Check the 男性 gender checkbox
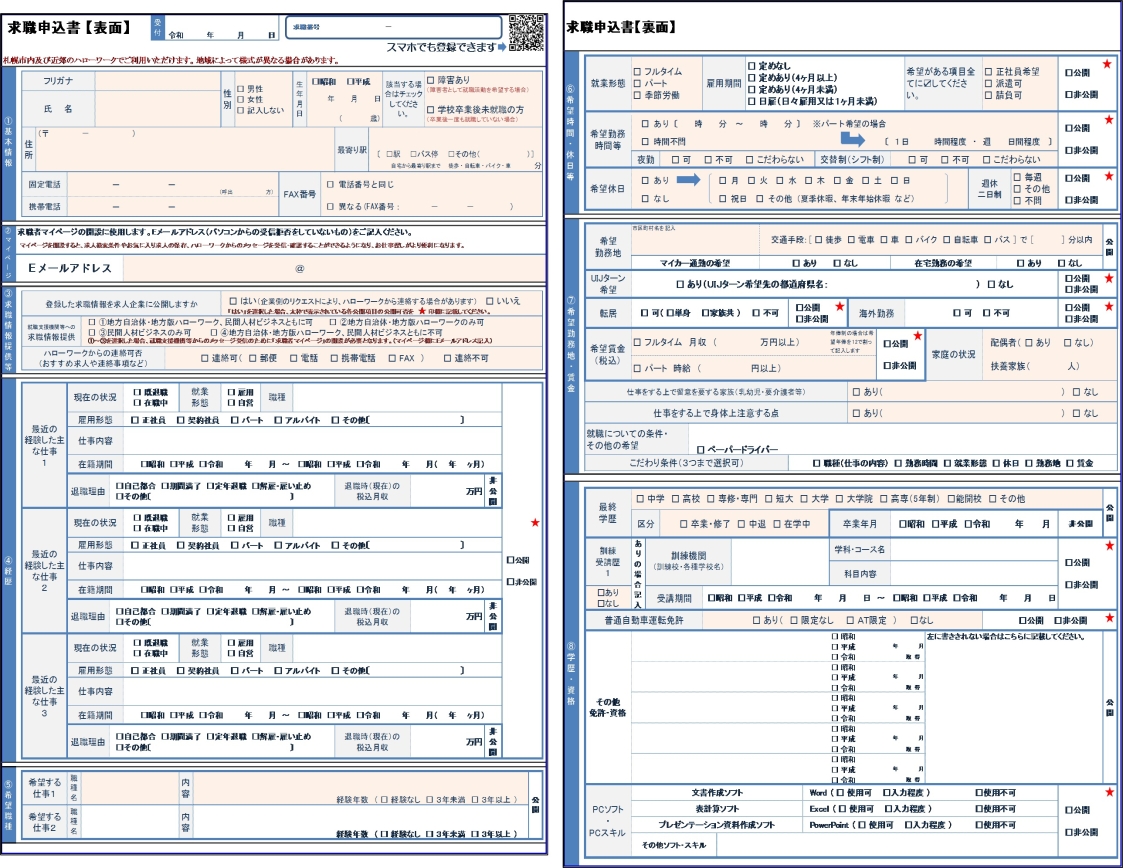Viewport: 1123px width, 868px height. pos(241,89)
